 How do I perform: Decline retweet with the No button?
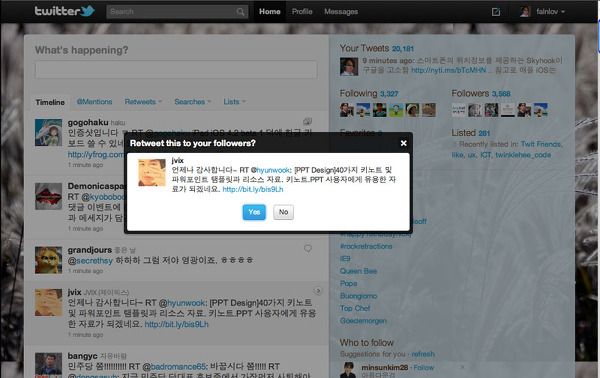click(x=284, y=212)
